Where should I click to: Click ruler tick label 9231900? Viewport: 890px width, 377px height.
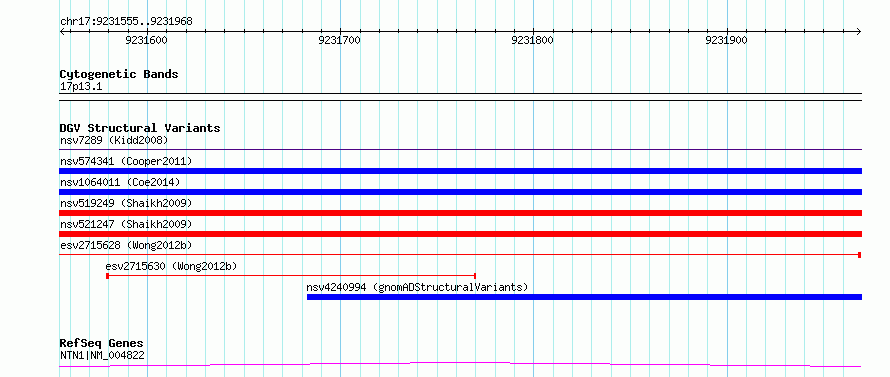pos(726,40)
